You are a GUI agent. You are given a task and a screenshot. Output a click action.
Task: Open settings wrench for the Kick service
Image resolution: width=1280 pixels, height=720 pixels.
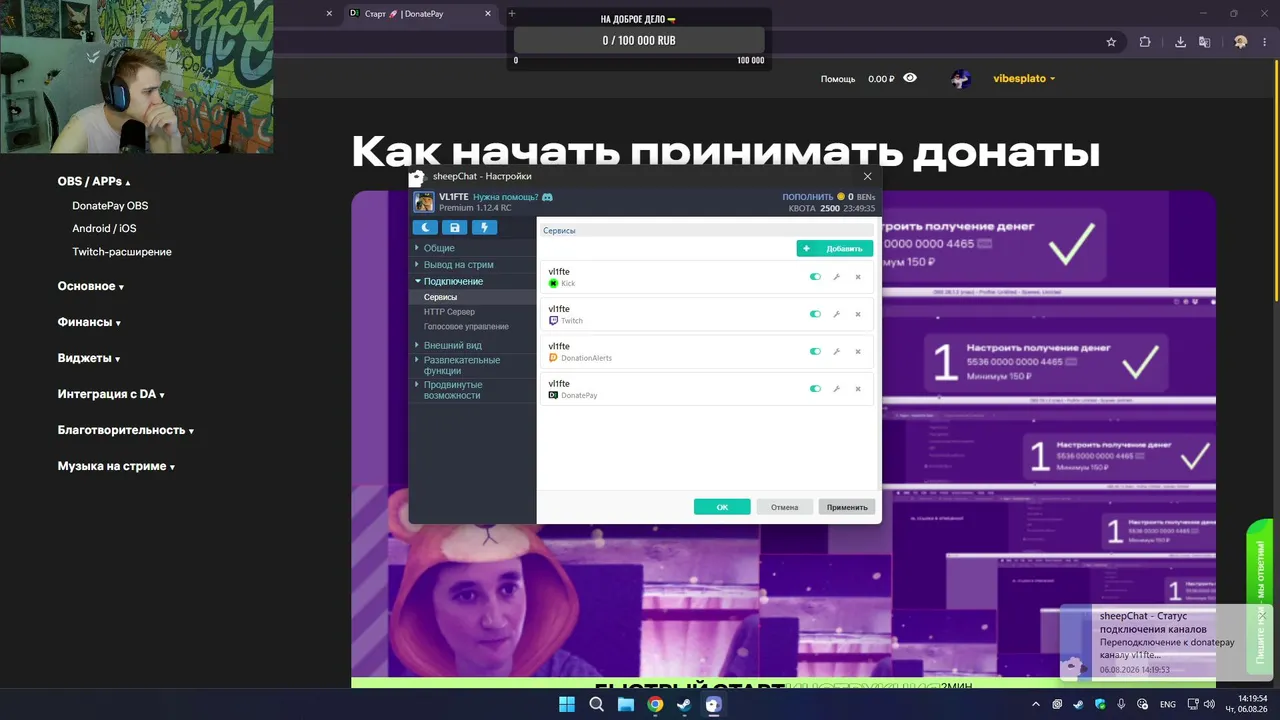tap(836, 277)
